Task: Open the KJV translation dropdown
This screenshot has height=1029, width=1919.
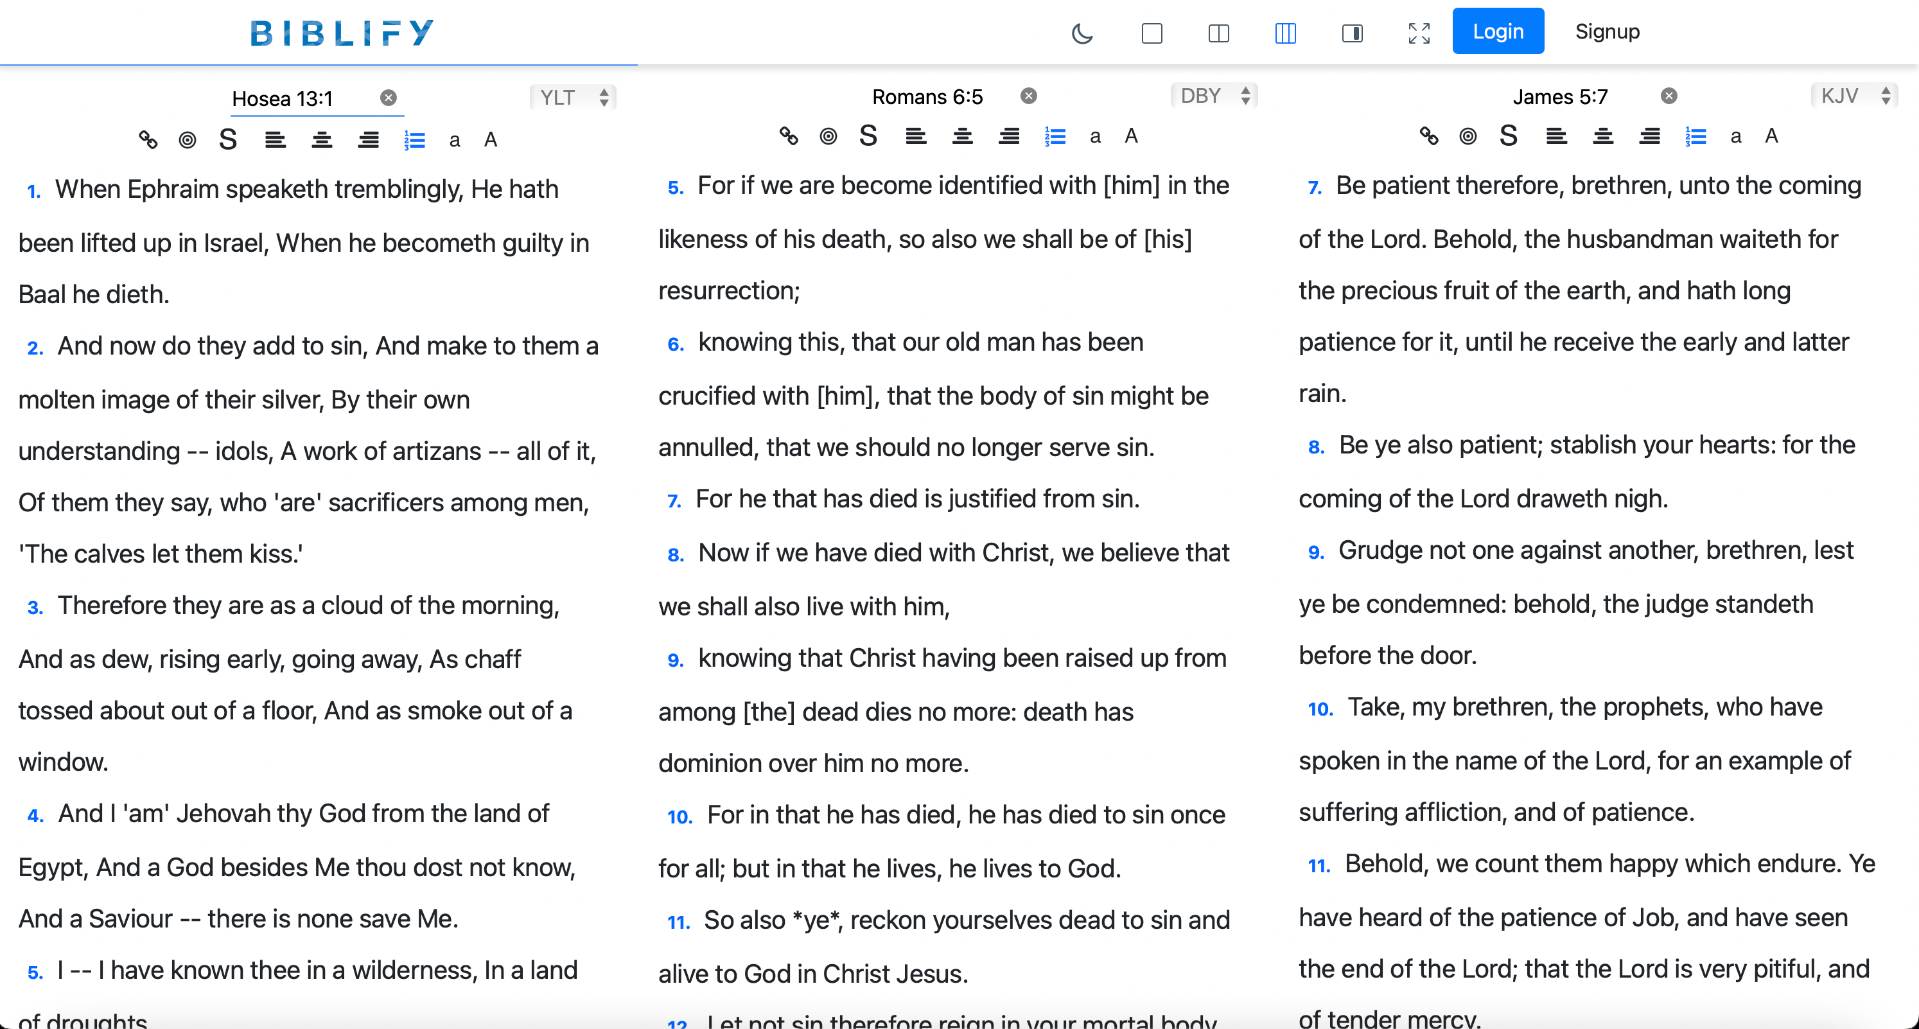Action: click(1854, 96)
